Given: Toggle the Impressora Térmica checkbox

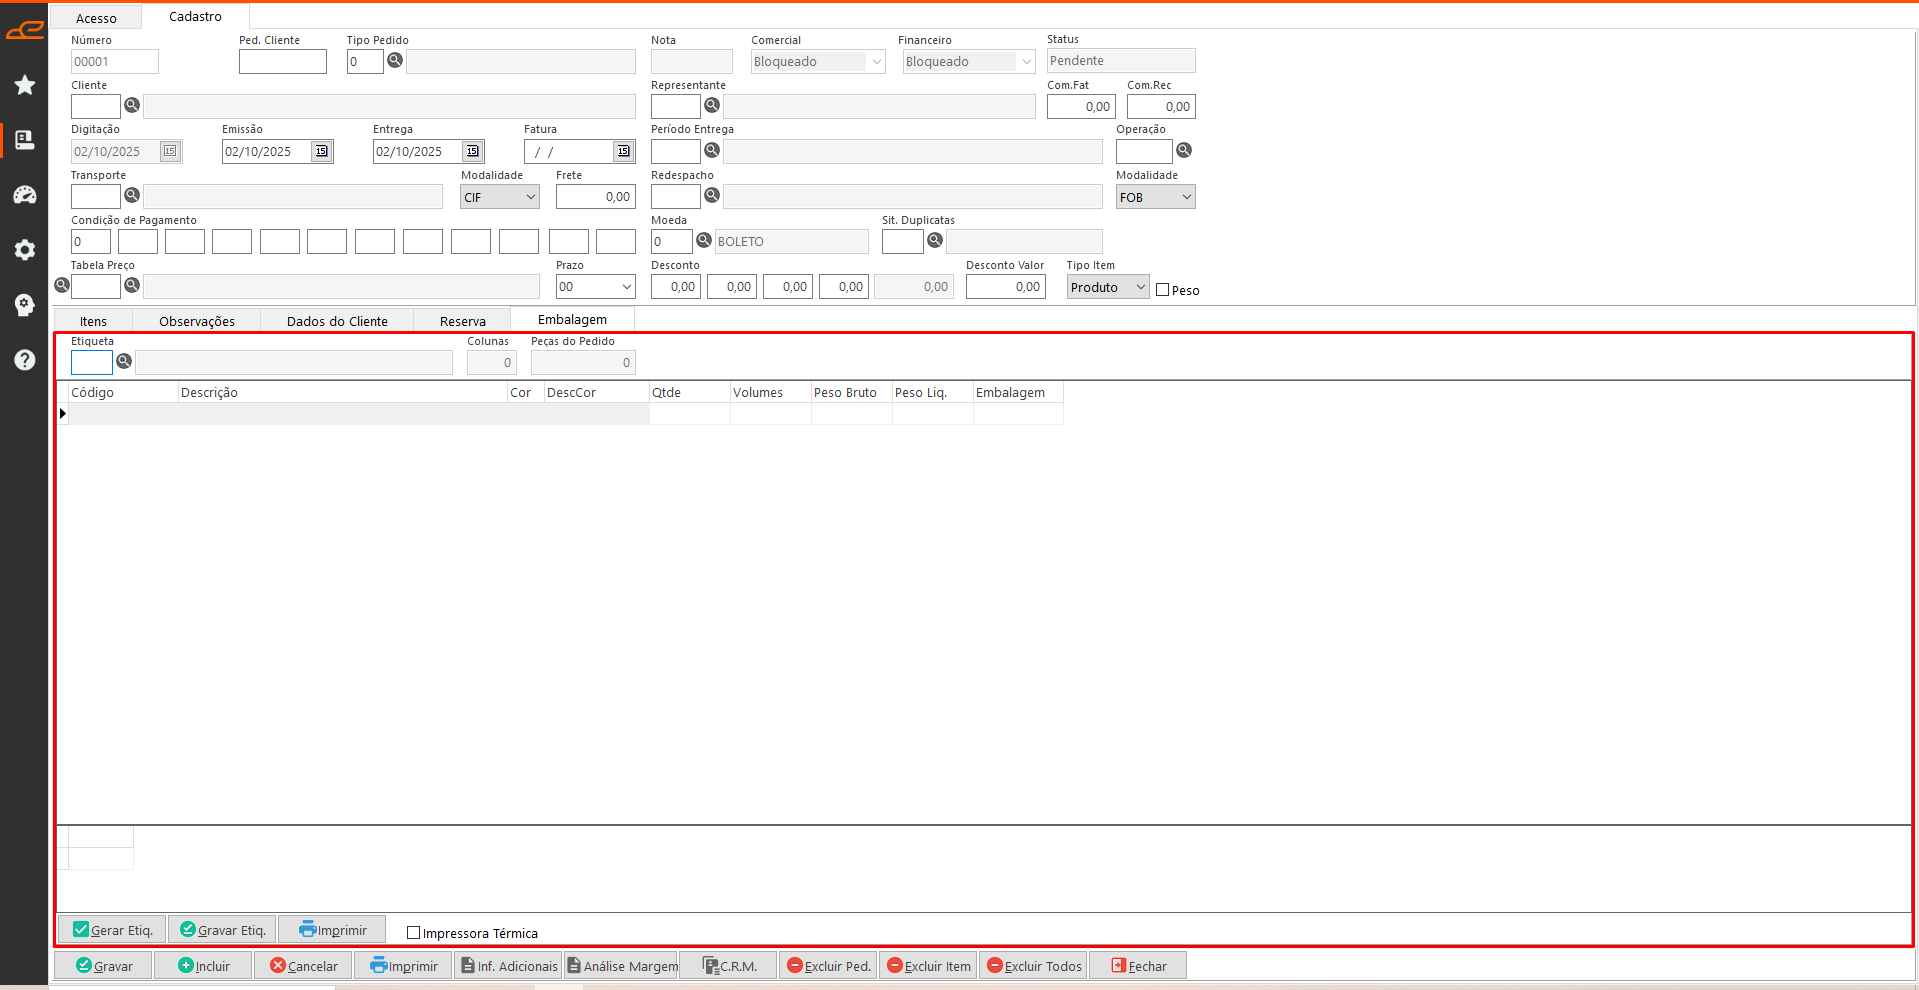Looking at the screenshot, I should coord(413,933).
